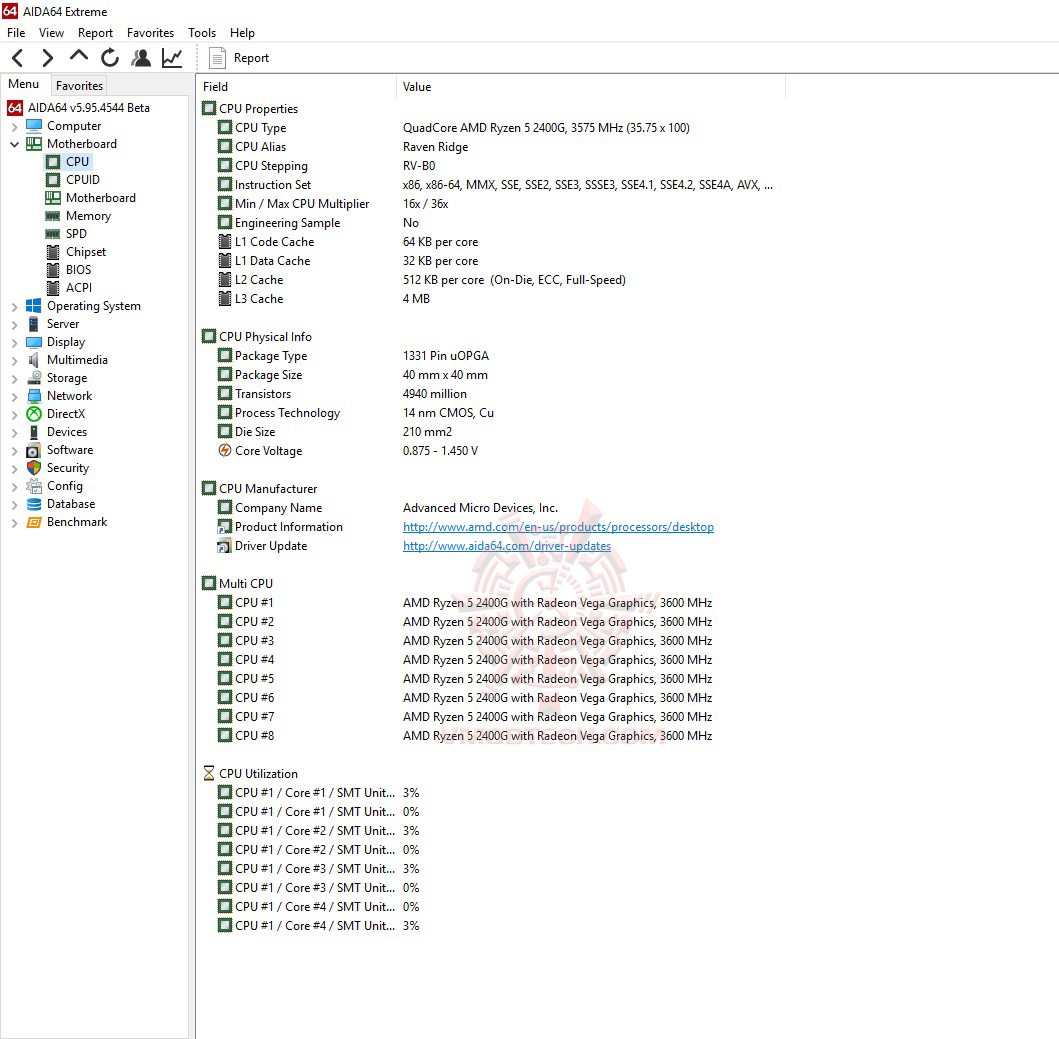This screenshot has width=1059, height=1039.
Task: Click the Server icon in tree
Action: pyautogui.click(x=34, y=324)
